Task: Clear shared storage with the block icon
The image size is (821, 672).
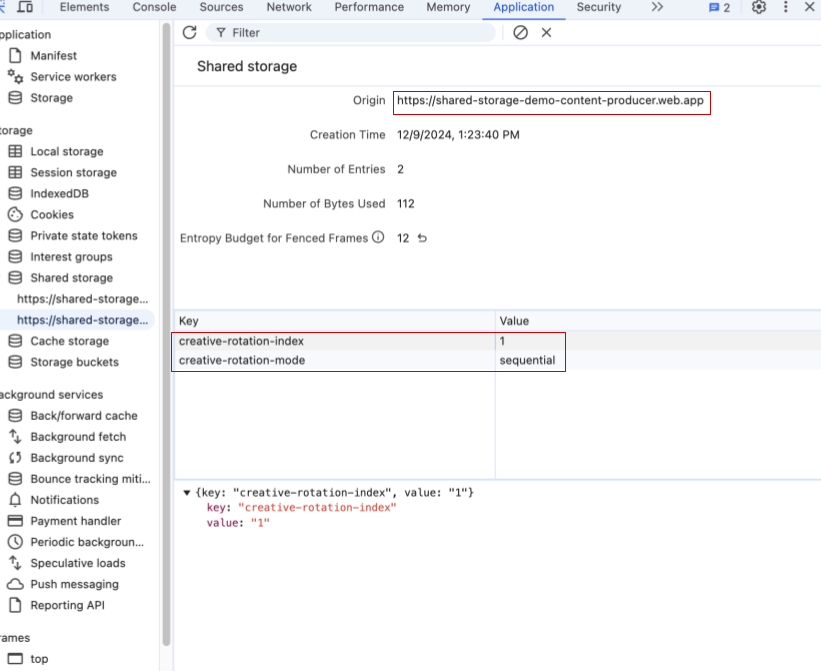Action: pyautogui.click(x=521, y=32)
